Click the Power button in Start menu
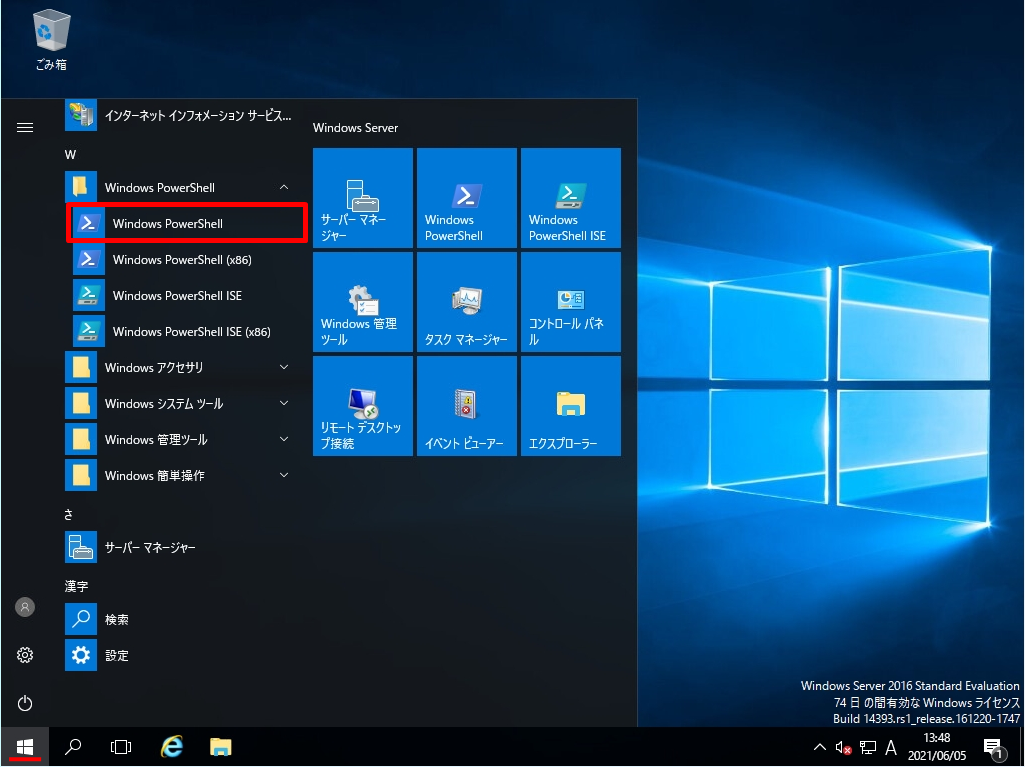Screen dimensions: 1025x767 [x=25, y=704]
